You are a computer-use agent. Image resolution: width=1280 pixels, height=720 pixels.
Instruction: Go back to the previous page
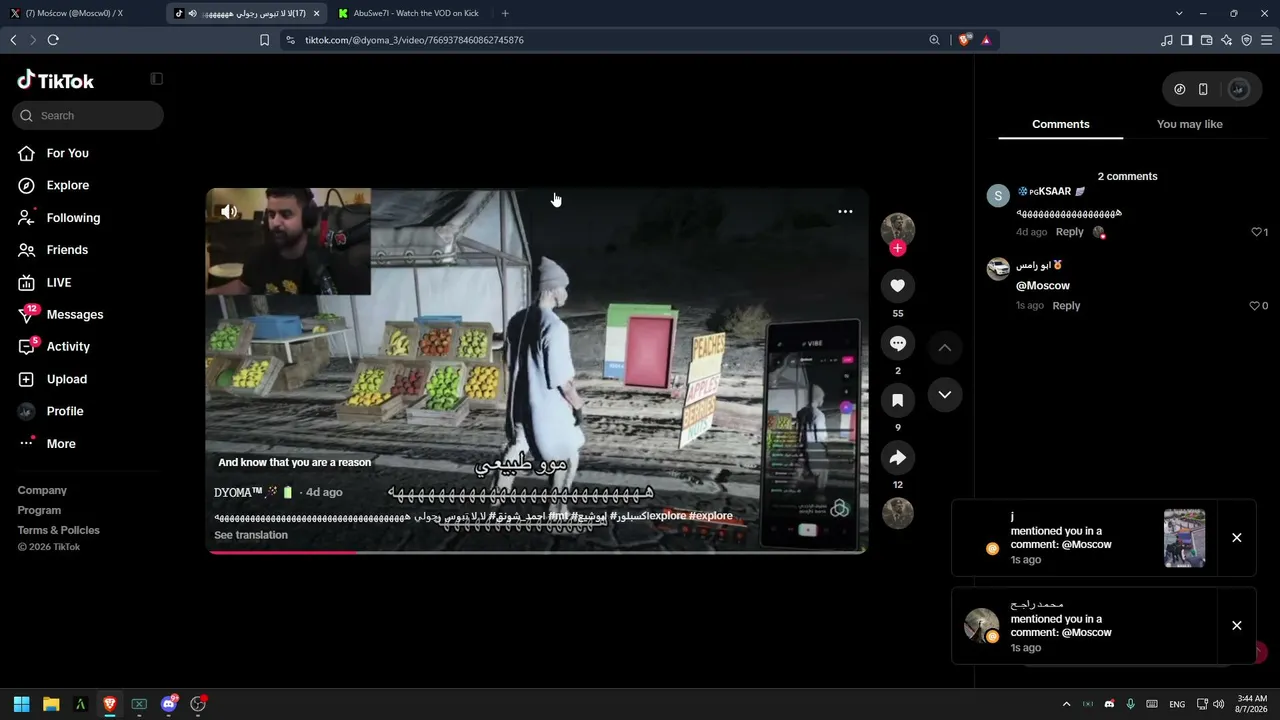coord(13,40)
